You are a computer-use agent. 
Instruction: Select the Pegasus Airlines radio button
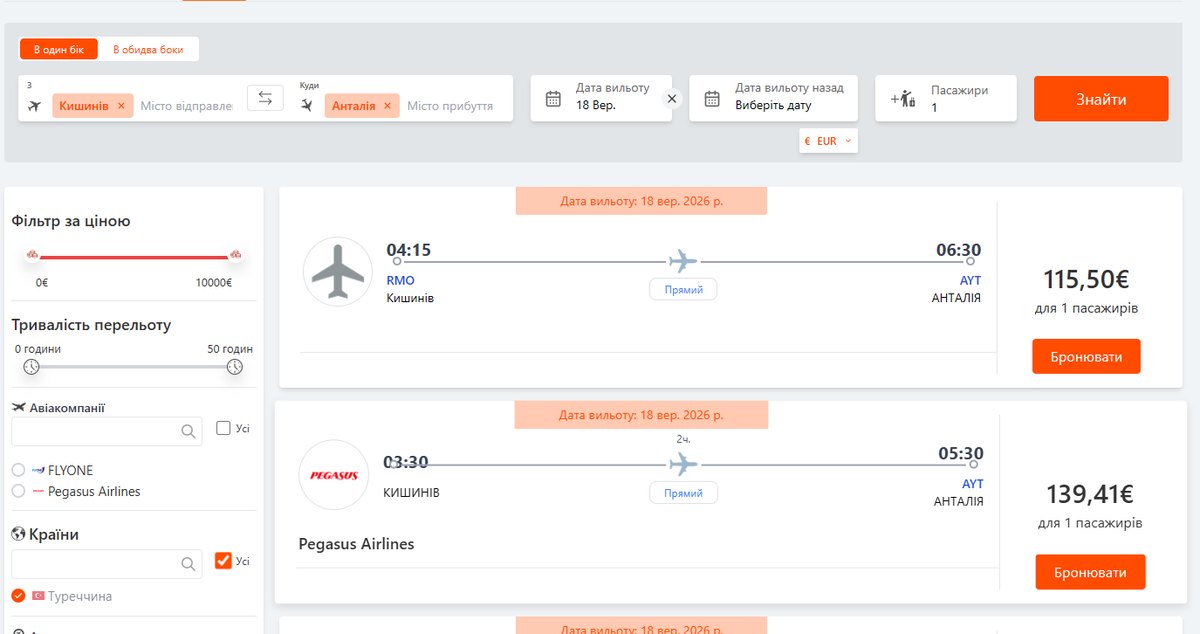pos(19,491)
